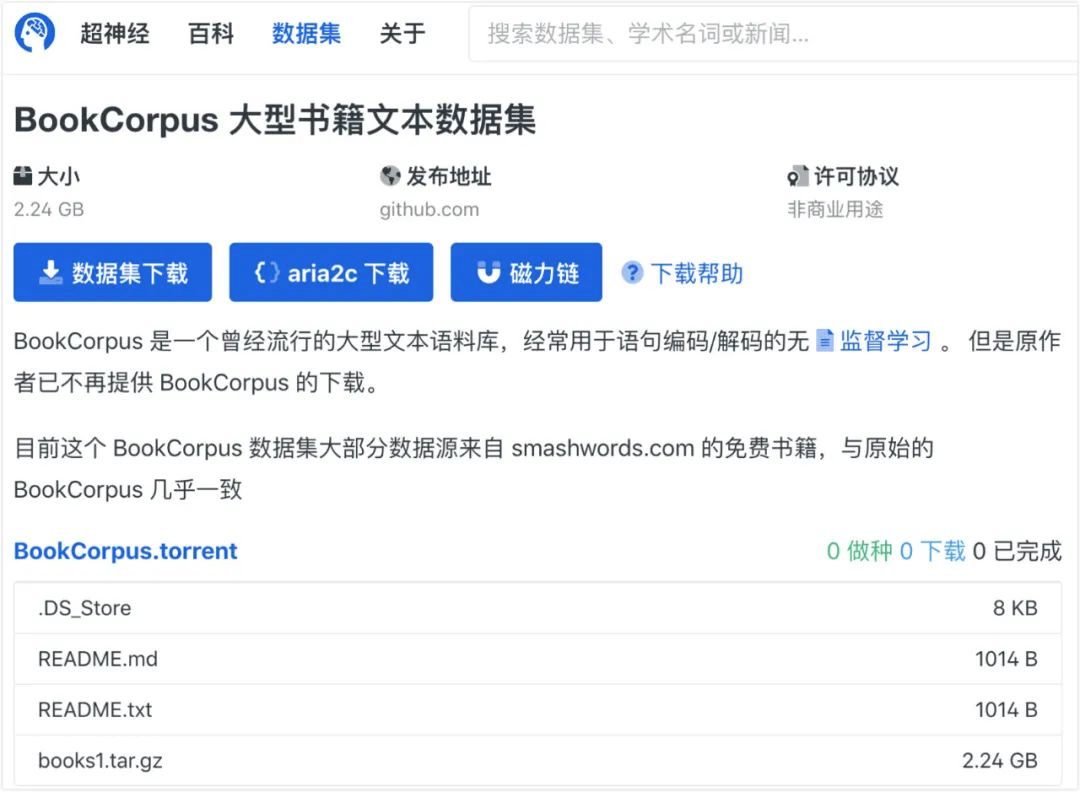Click the 非商业用途 license text
The image size is (1080, 792).
coord(835,209)
